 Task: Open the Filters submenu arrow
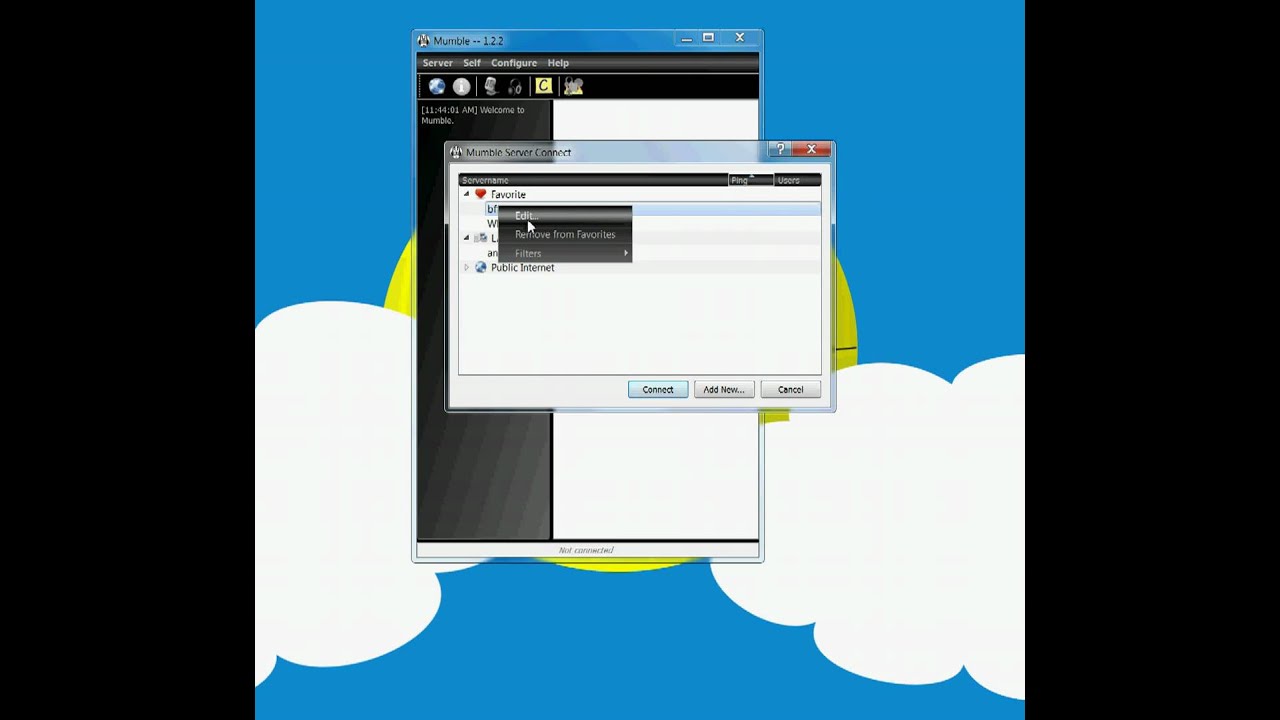pyautogui.click(x=626, y=253)
